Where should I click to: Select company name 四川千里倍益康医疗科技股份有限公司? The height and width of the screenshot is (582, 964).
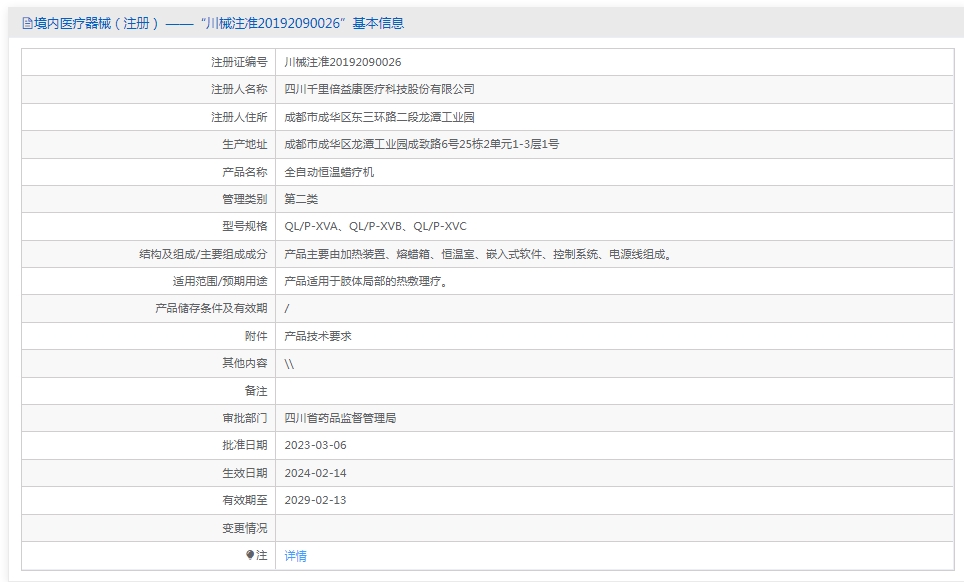click(x=379, y=89)
